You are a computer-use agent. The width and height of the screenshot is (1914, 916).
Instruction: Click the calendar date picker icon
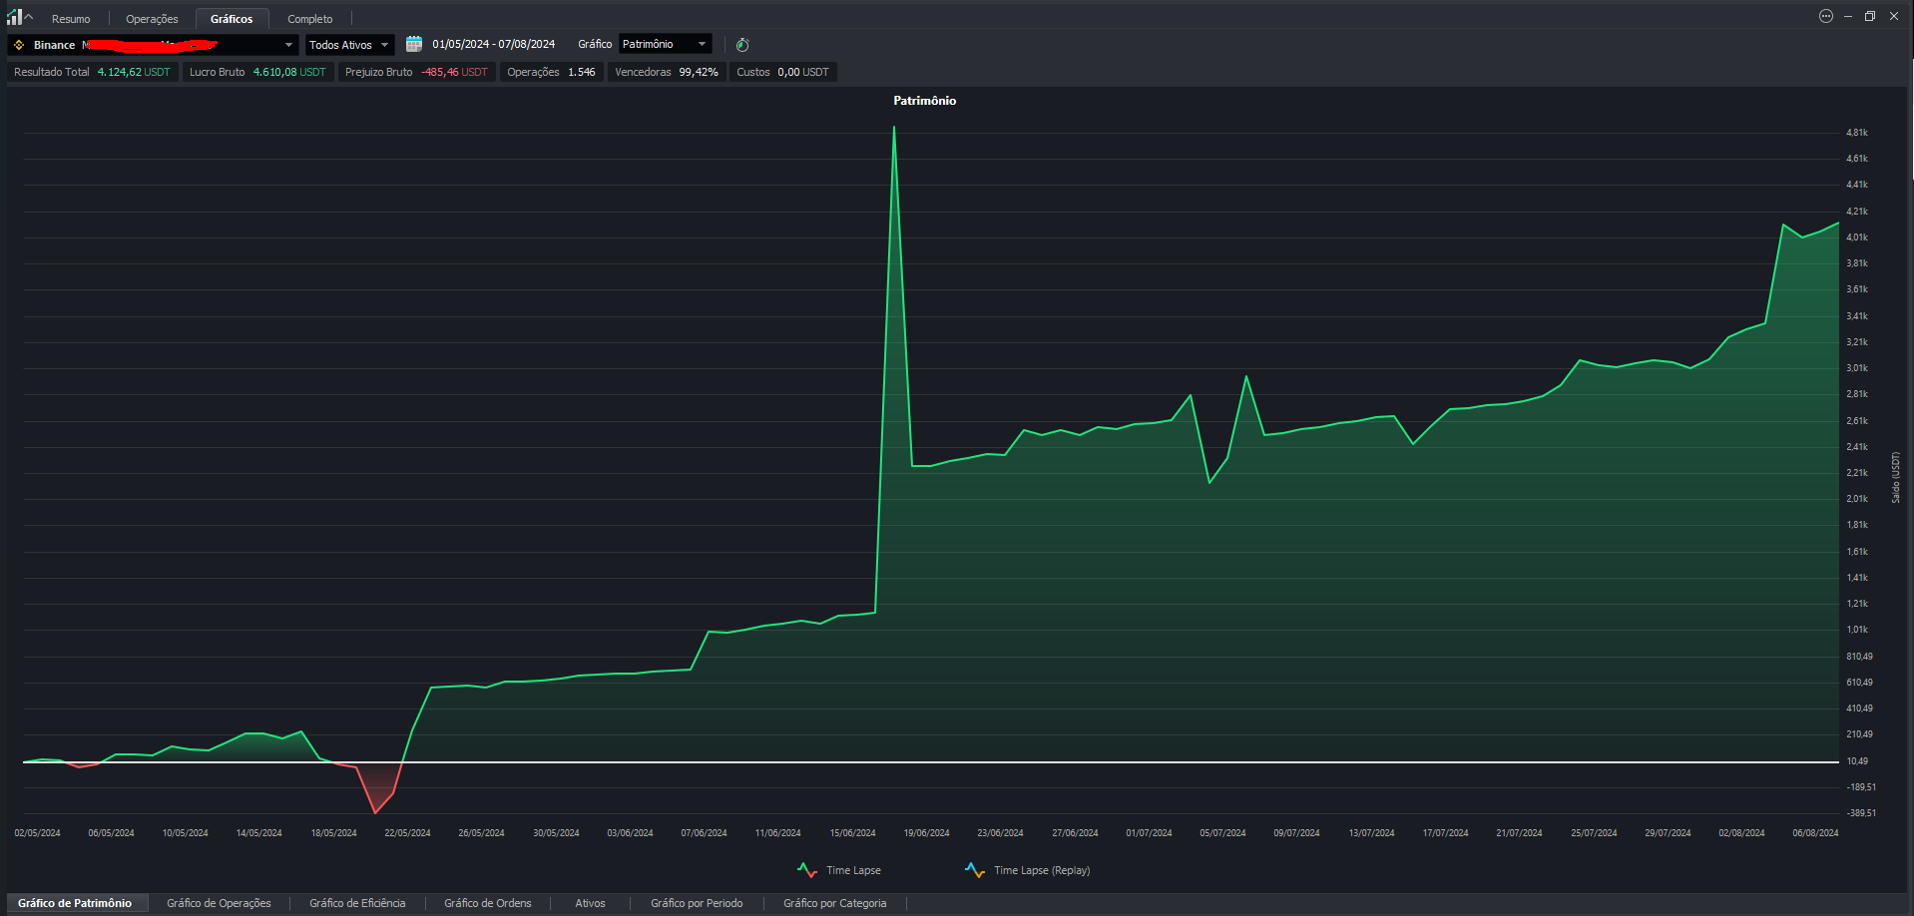[414, 44]
